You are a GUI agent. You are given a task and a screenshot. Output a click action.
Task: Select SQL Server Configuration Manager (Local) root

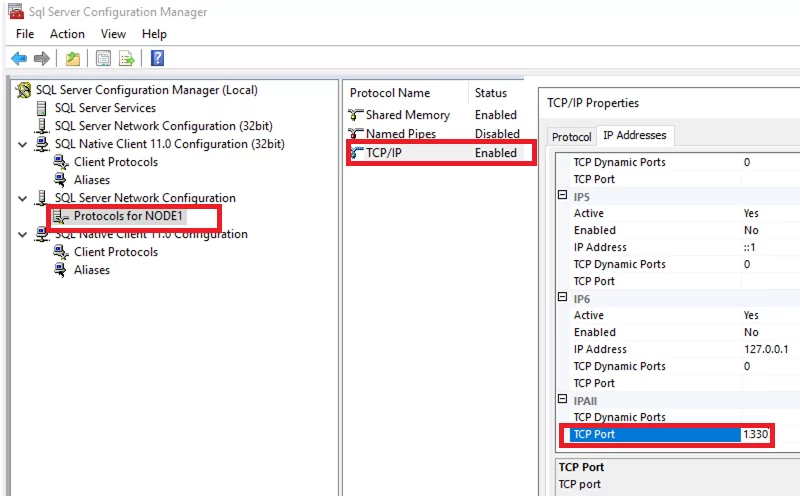[146, 90]
